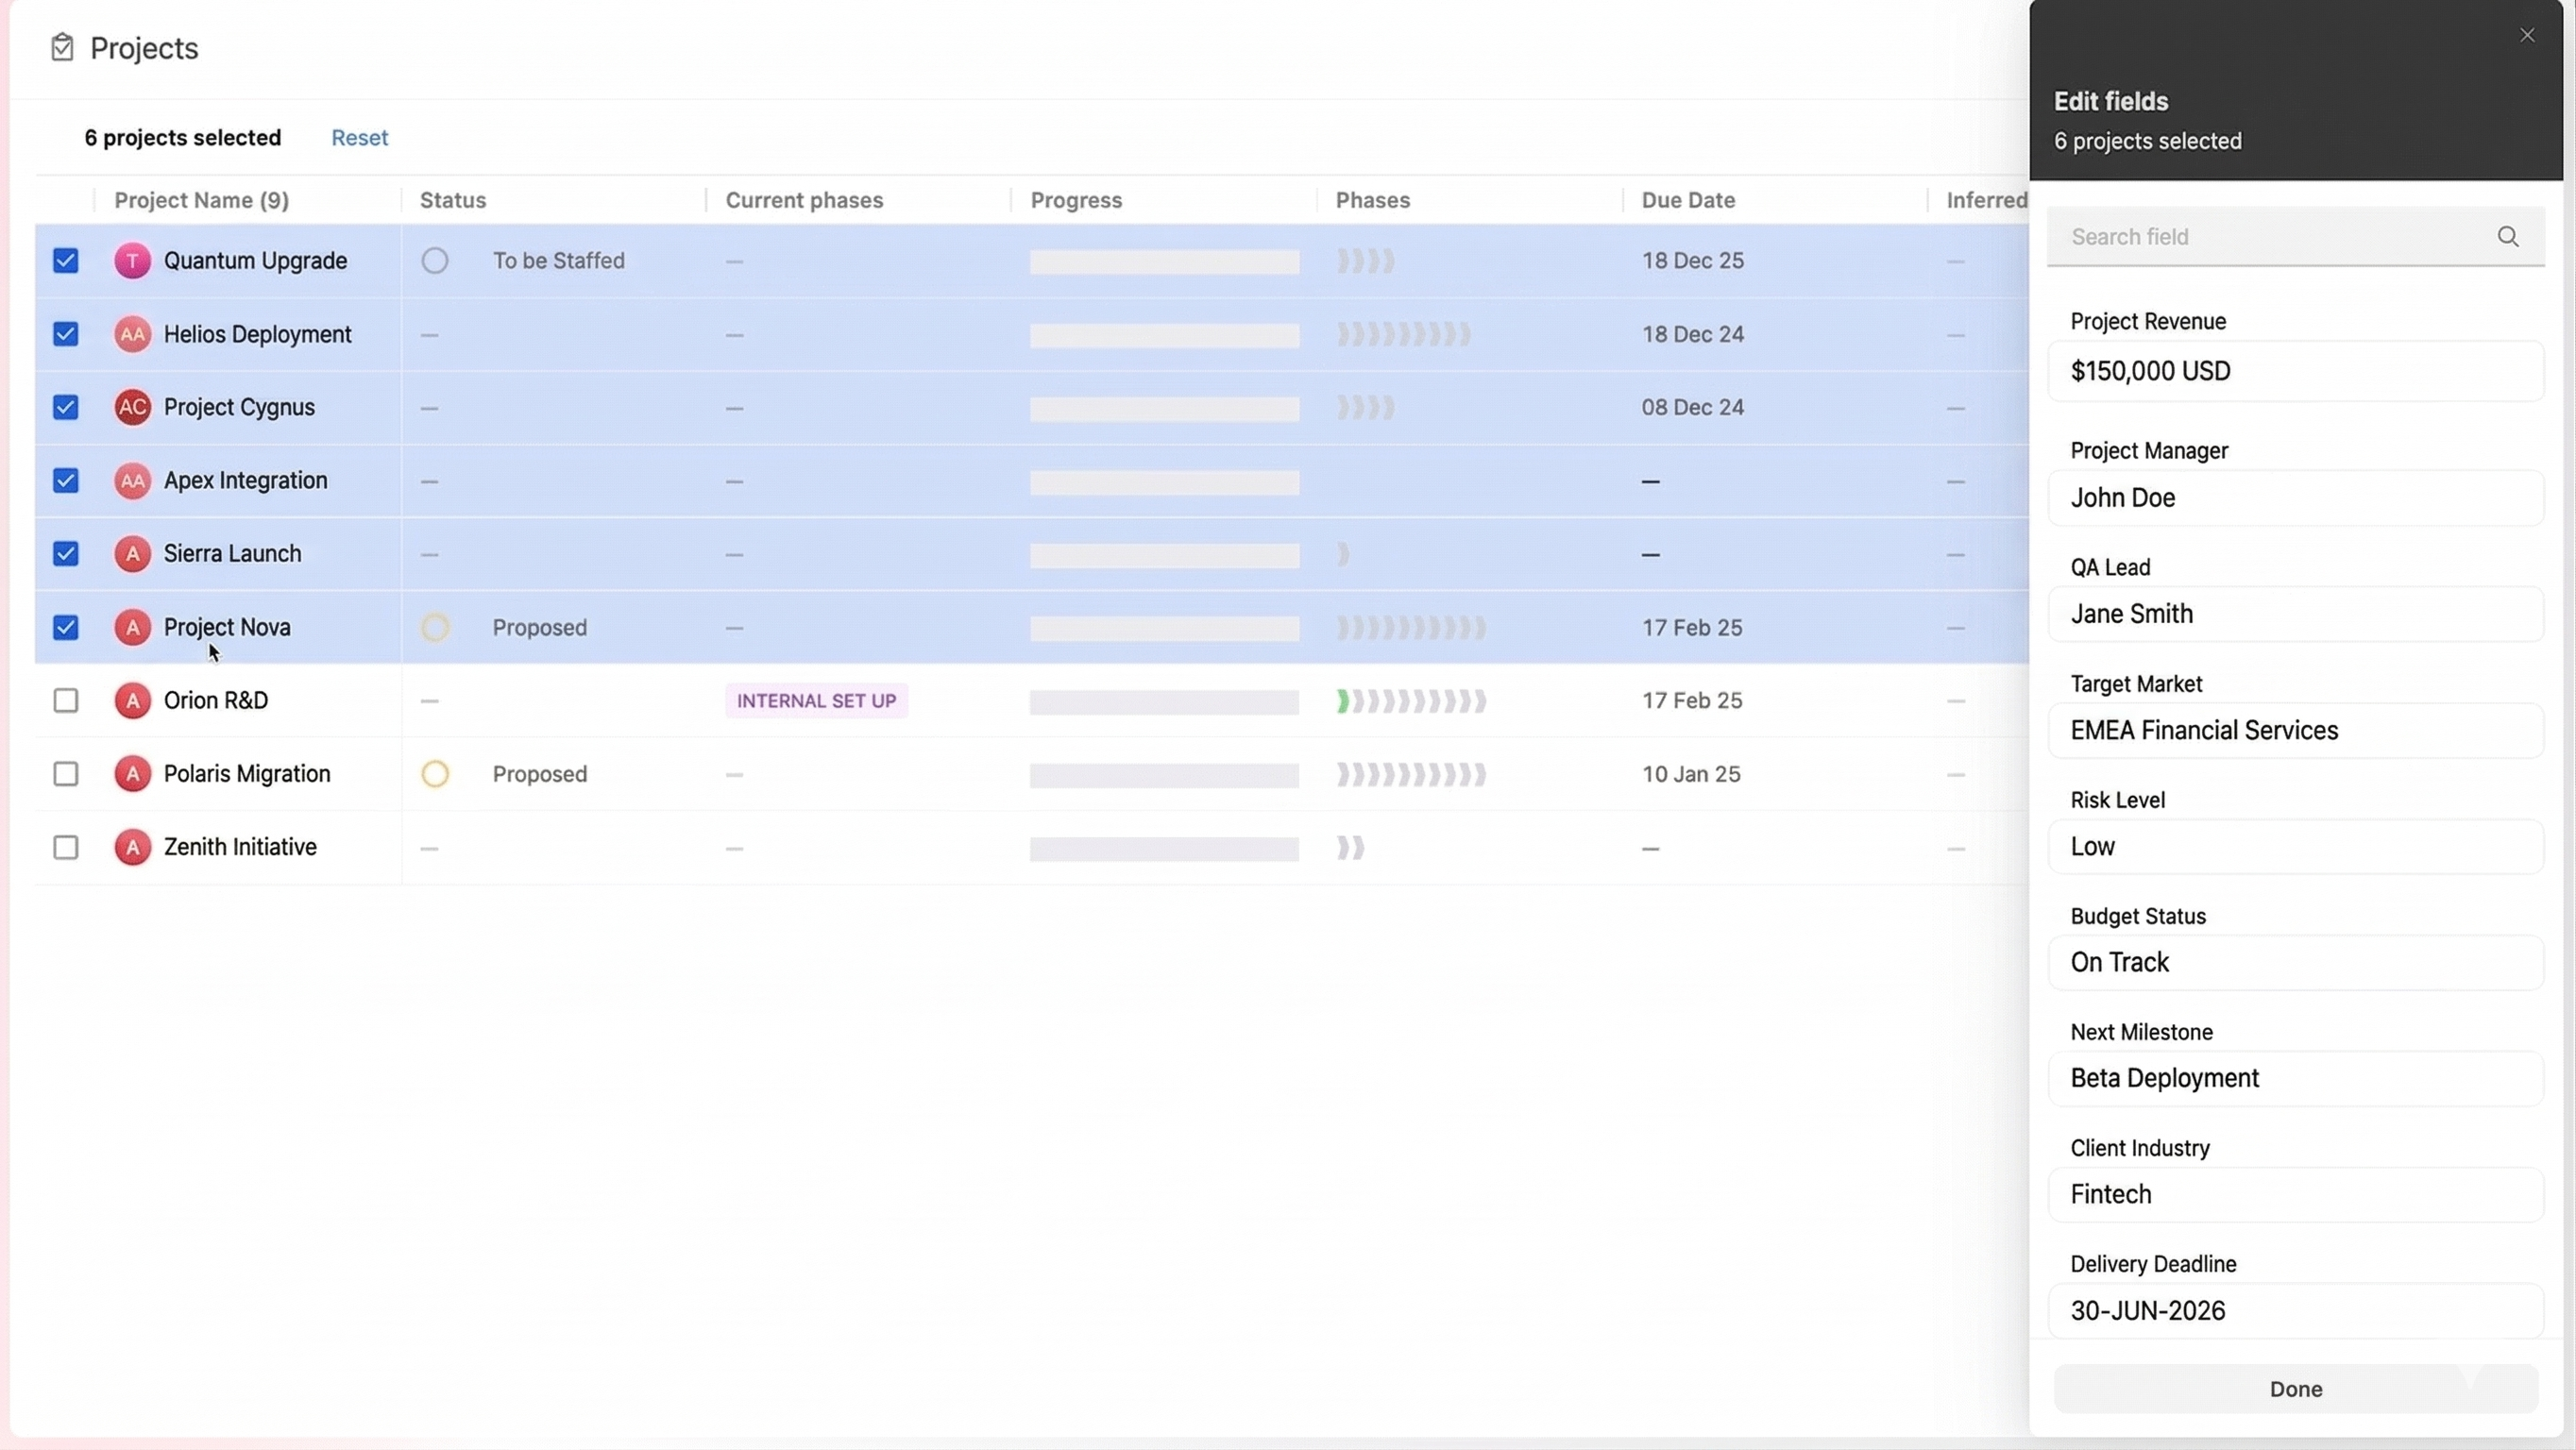Click the Polaris Migration Proposed status circle

434,774
